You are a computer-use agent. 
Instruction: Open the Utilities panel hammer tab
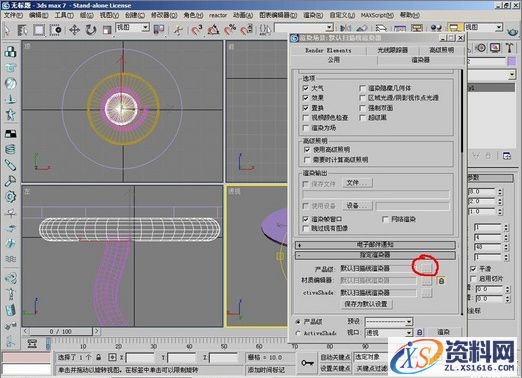tap(509, 48)
